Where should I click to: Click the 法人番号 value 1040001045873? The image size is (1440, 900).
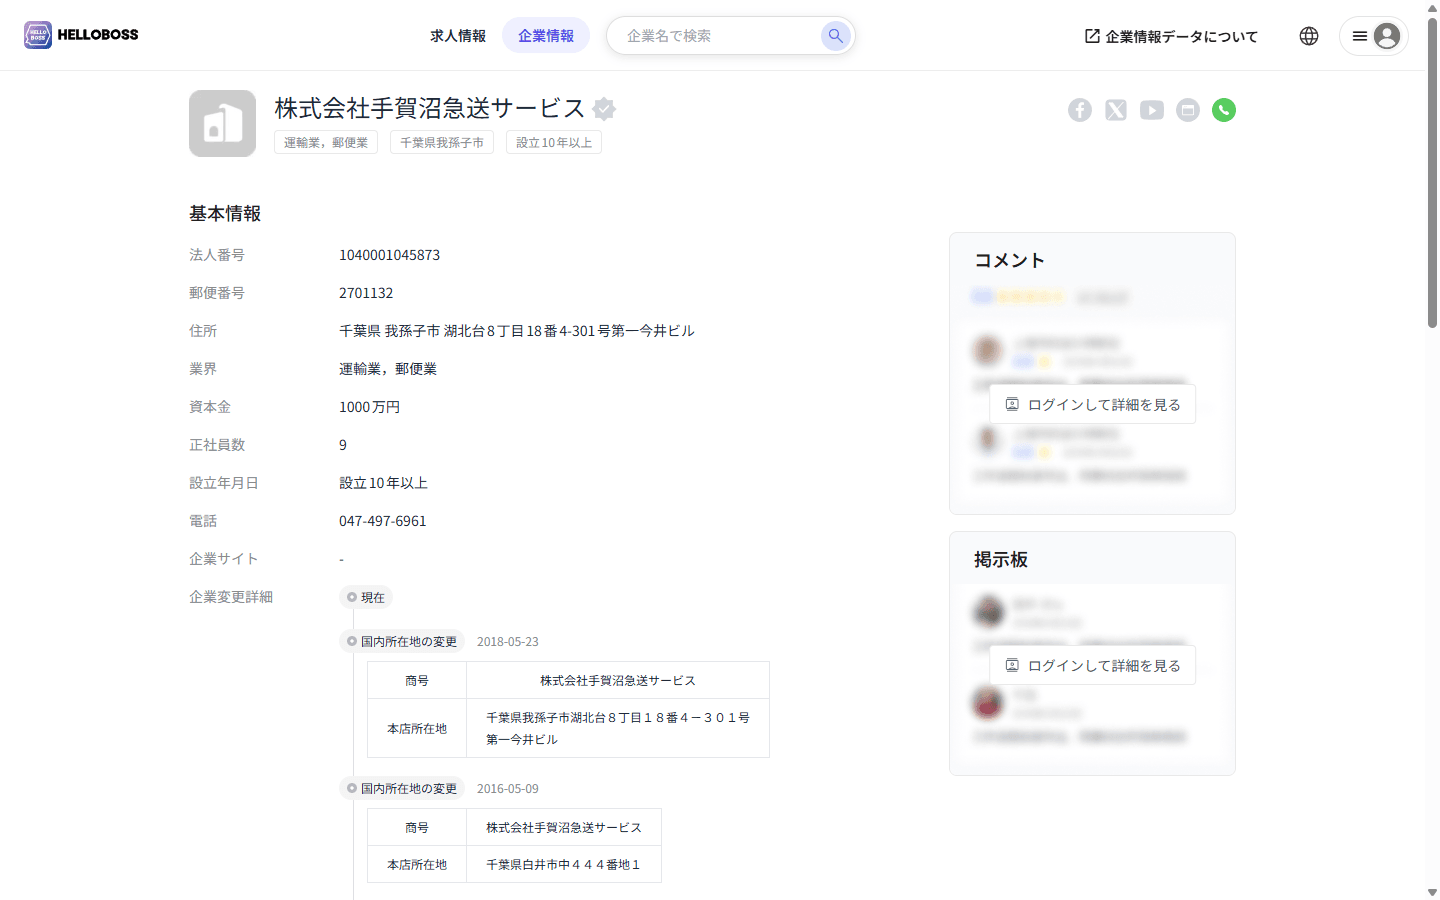pyautogui.click(x=390, y=255)
